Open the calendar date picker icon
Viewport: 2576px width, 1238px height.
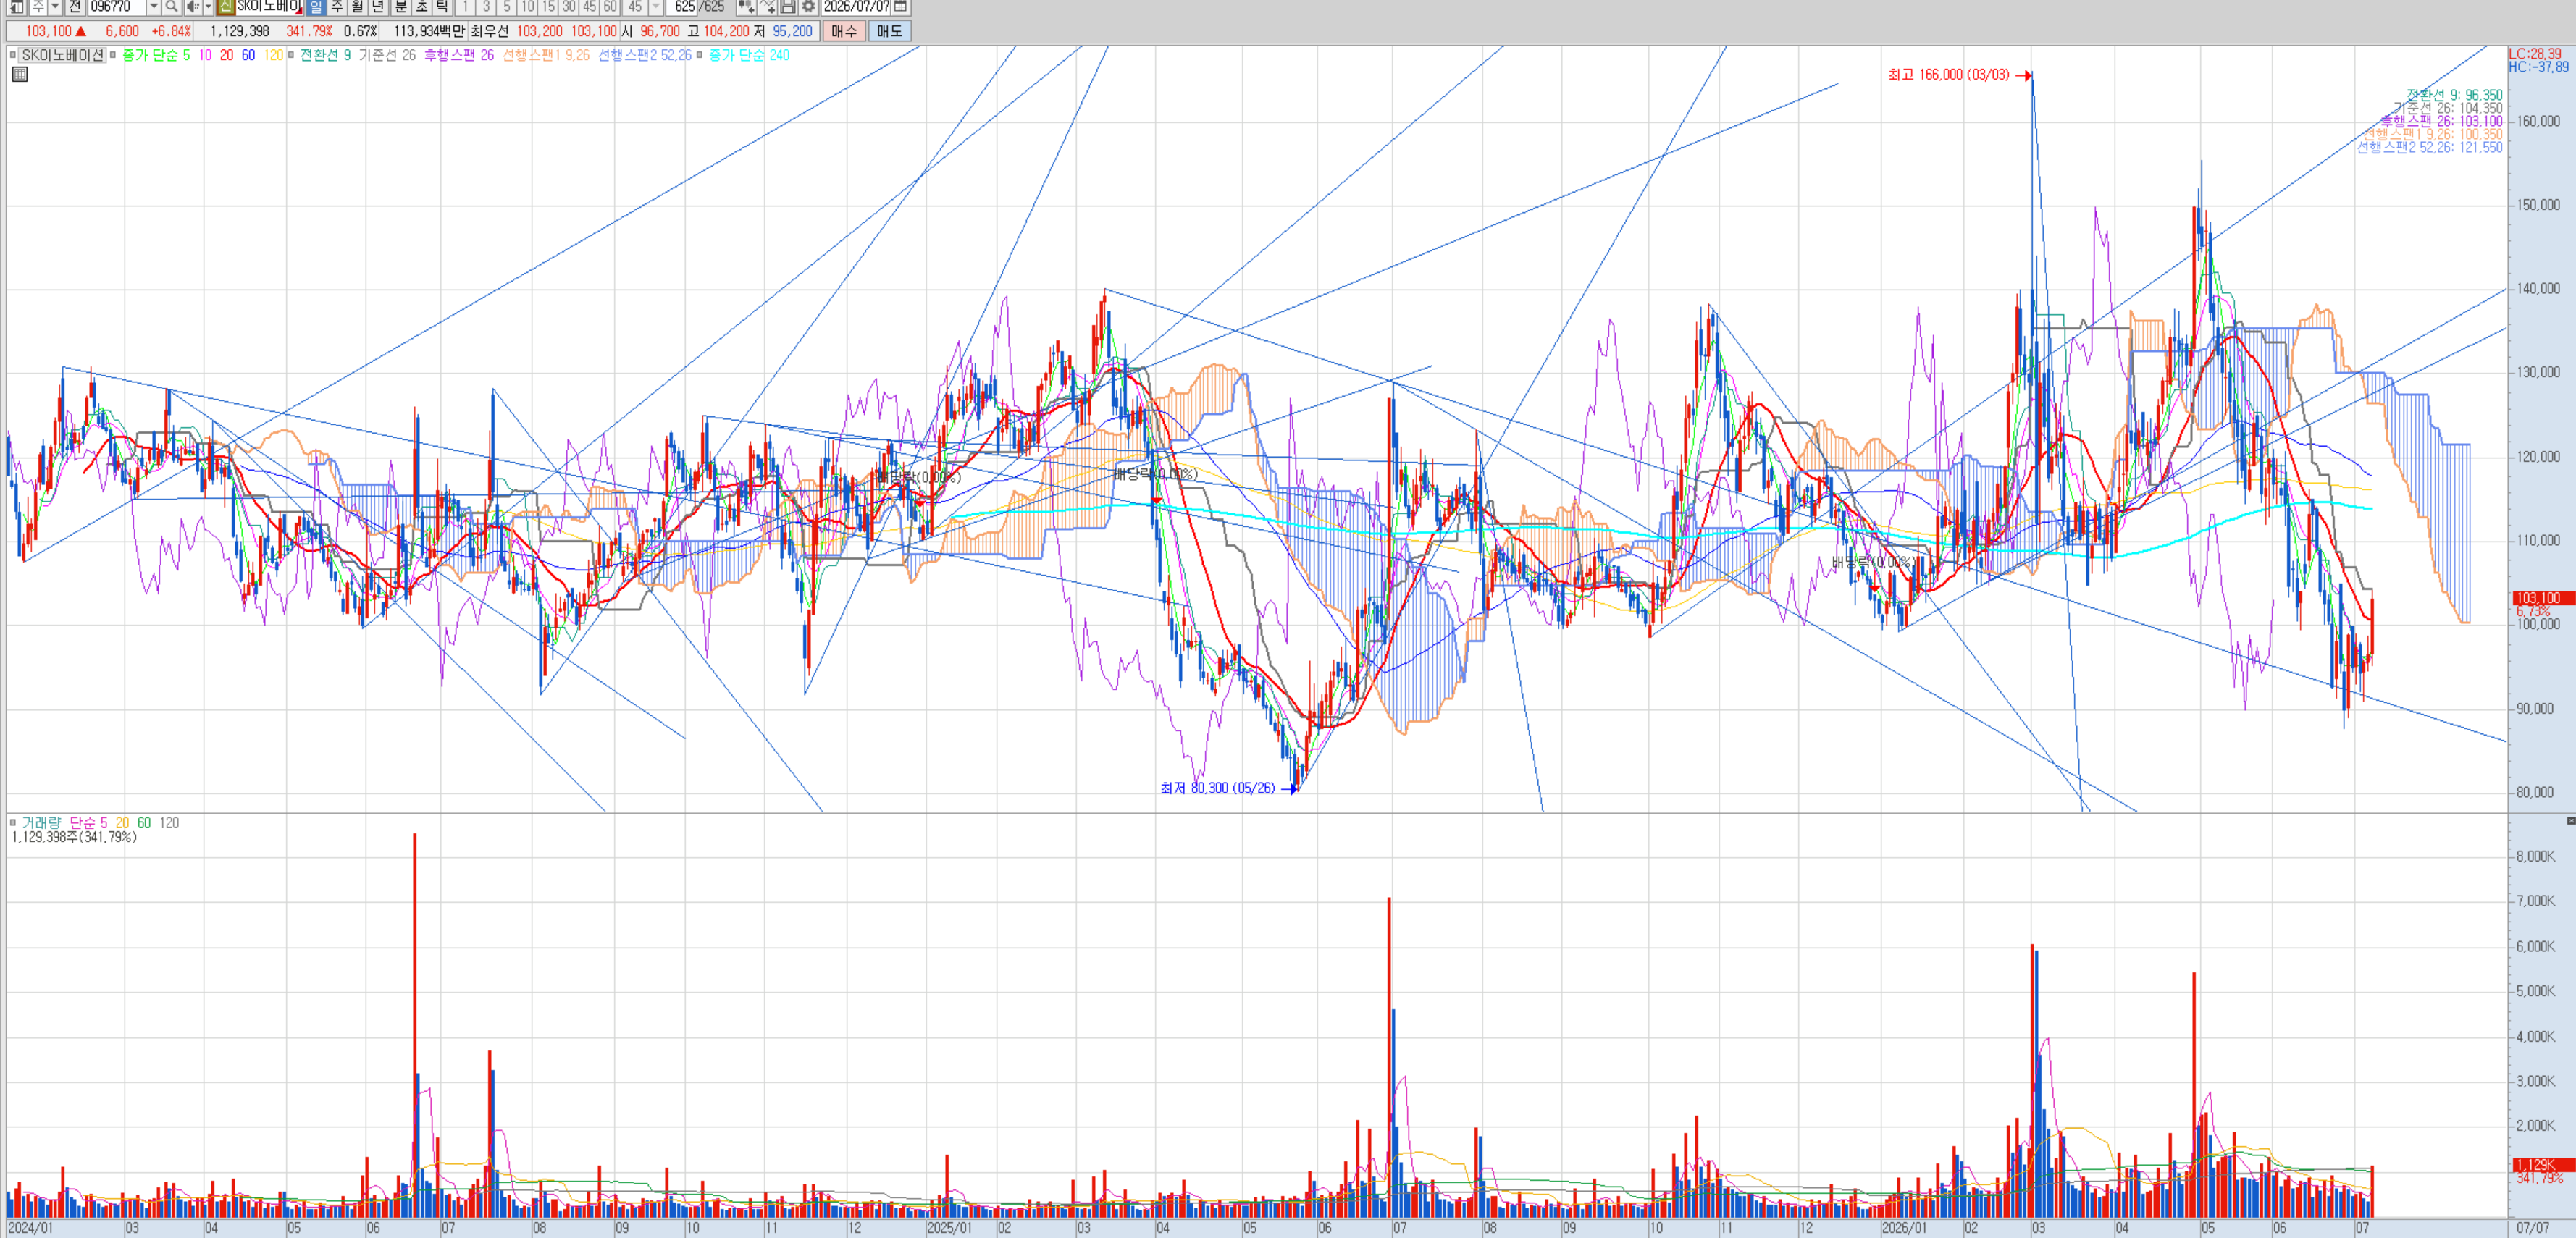coord(900,7)
